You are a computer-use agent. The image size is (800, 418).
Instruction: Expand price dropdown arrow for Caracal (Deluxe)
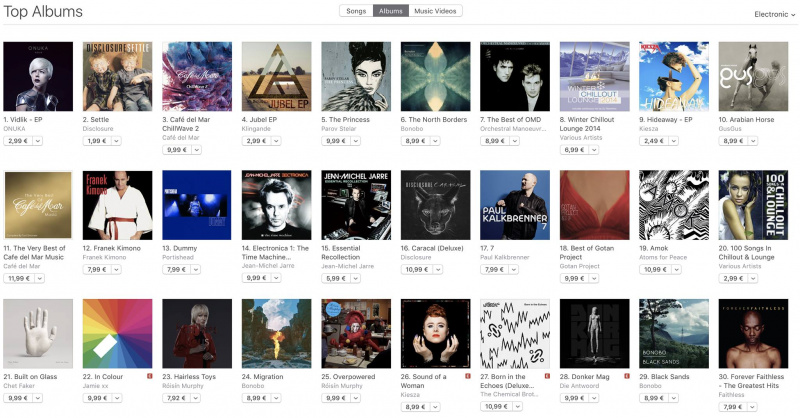[x=437, y=269]
